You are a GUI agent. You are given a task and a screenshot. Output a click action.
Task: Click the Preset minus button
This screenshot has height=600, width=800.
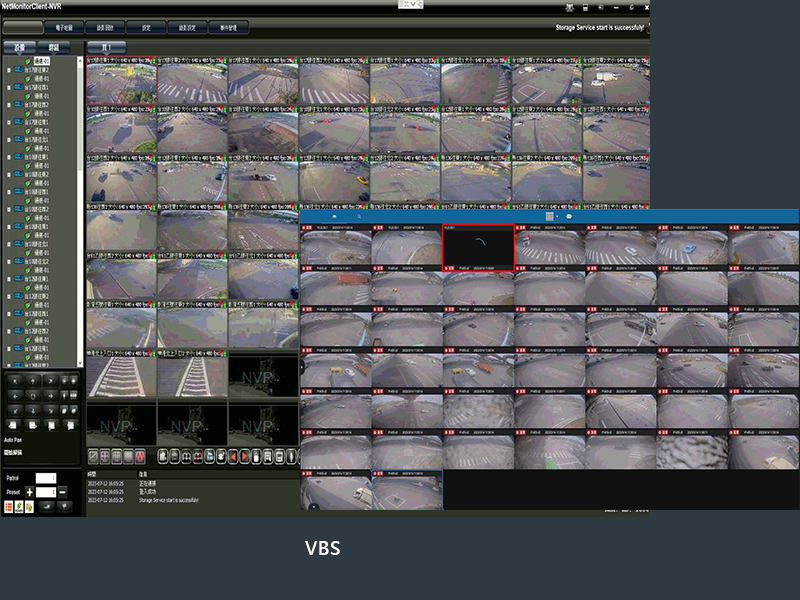coord(62,492)
